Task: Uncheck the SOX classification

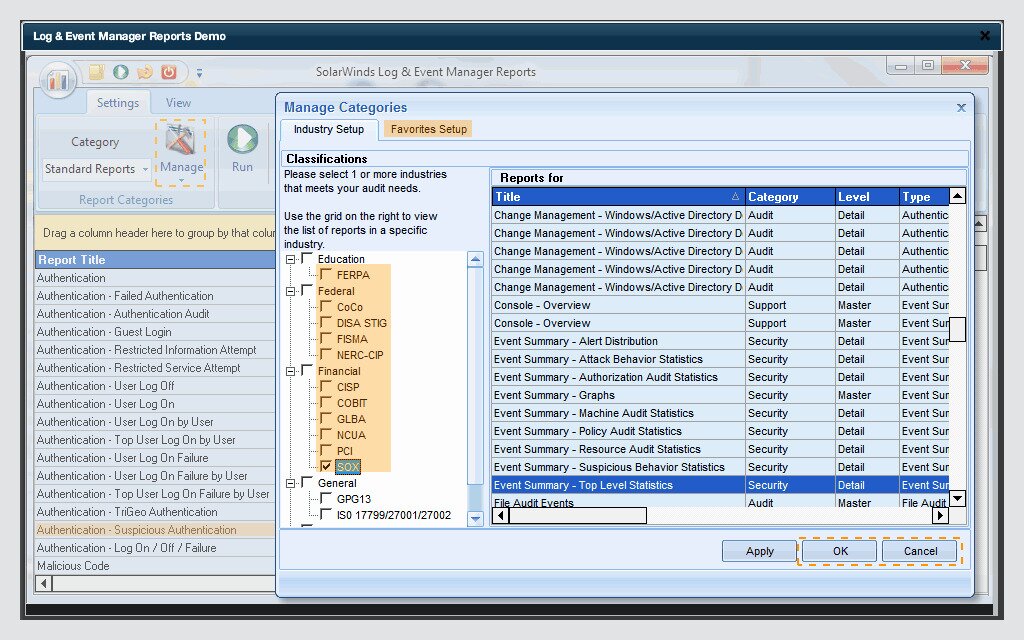Action: pos(325,465)
